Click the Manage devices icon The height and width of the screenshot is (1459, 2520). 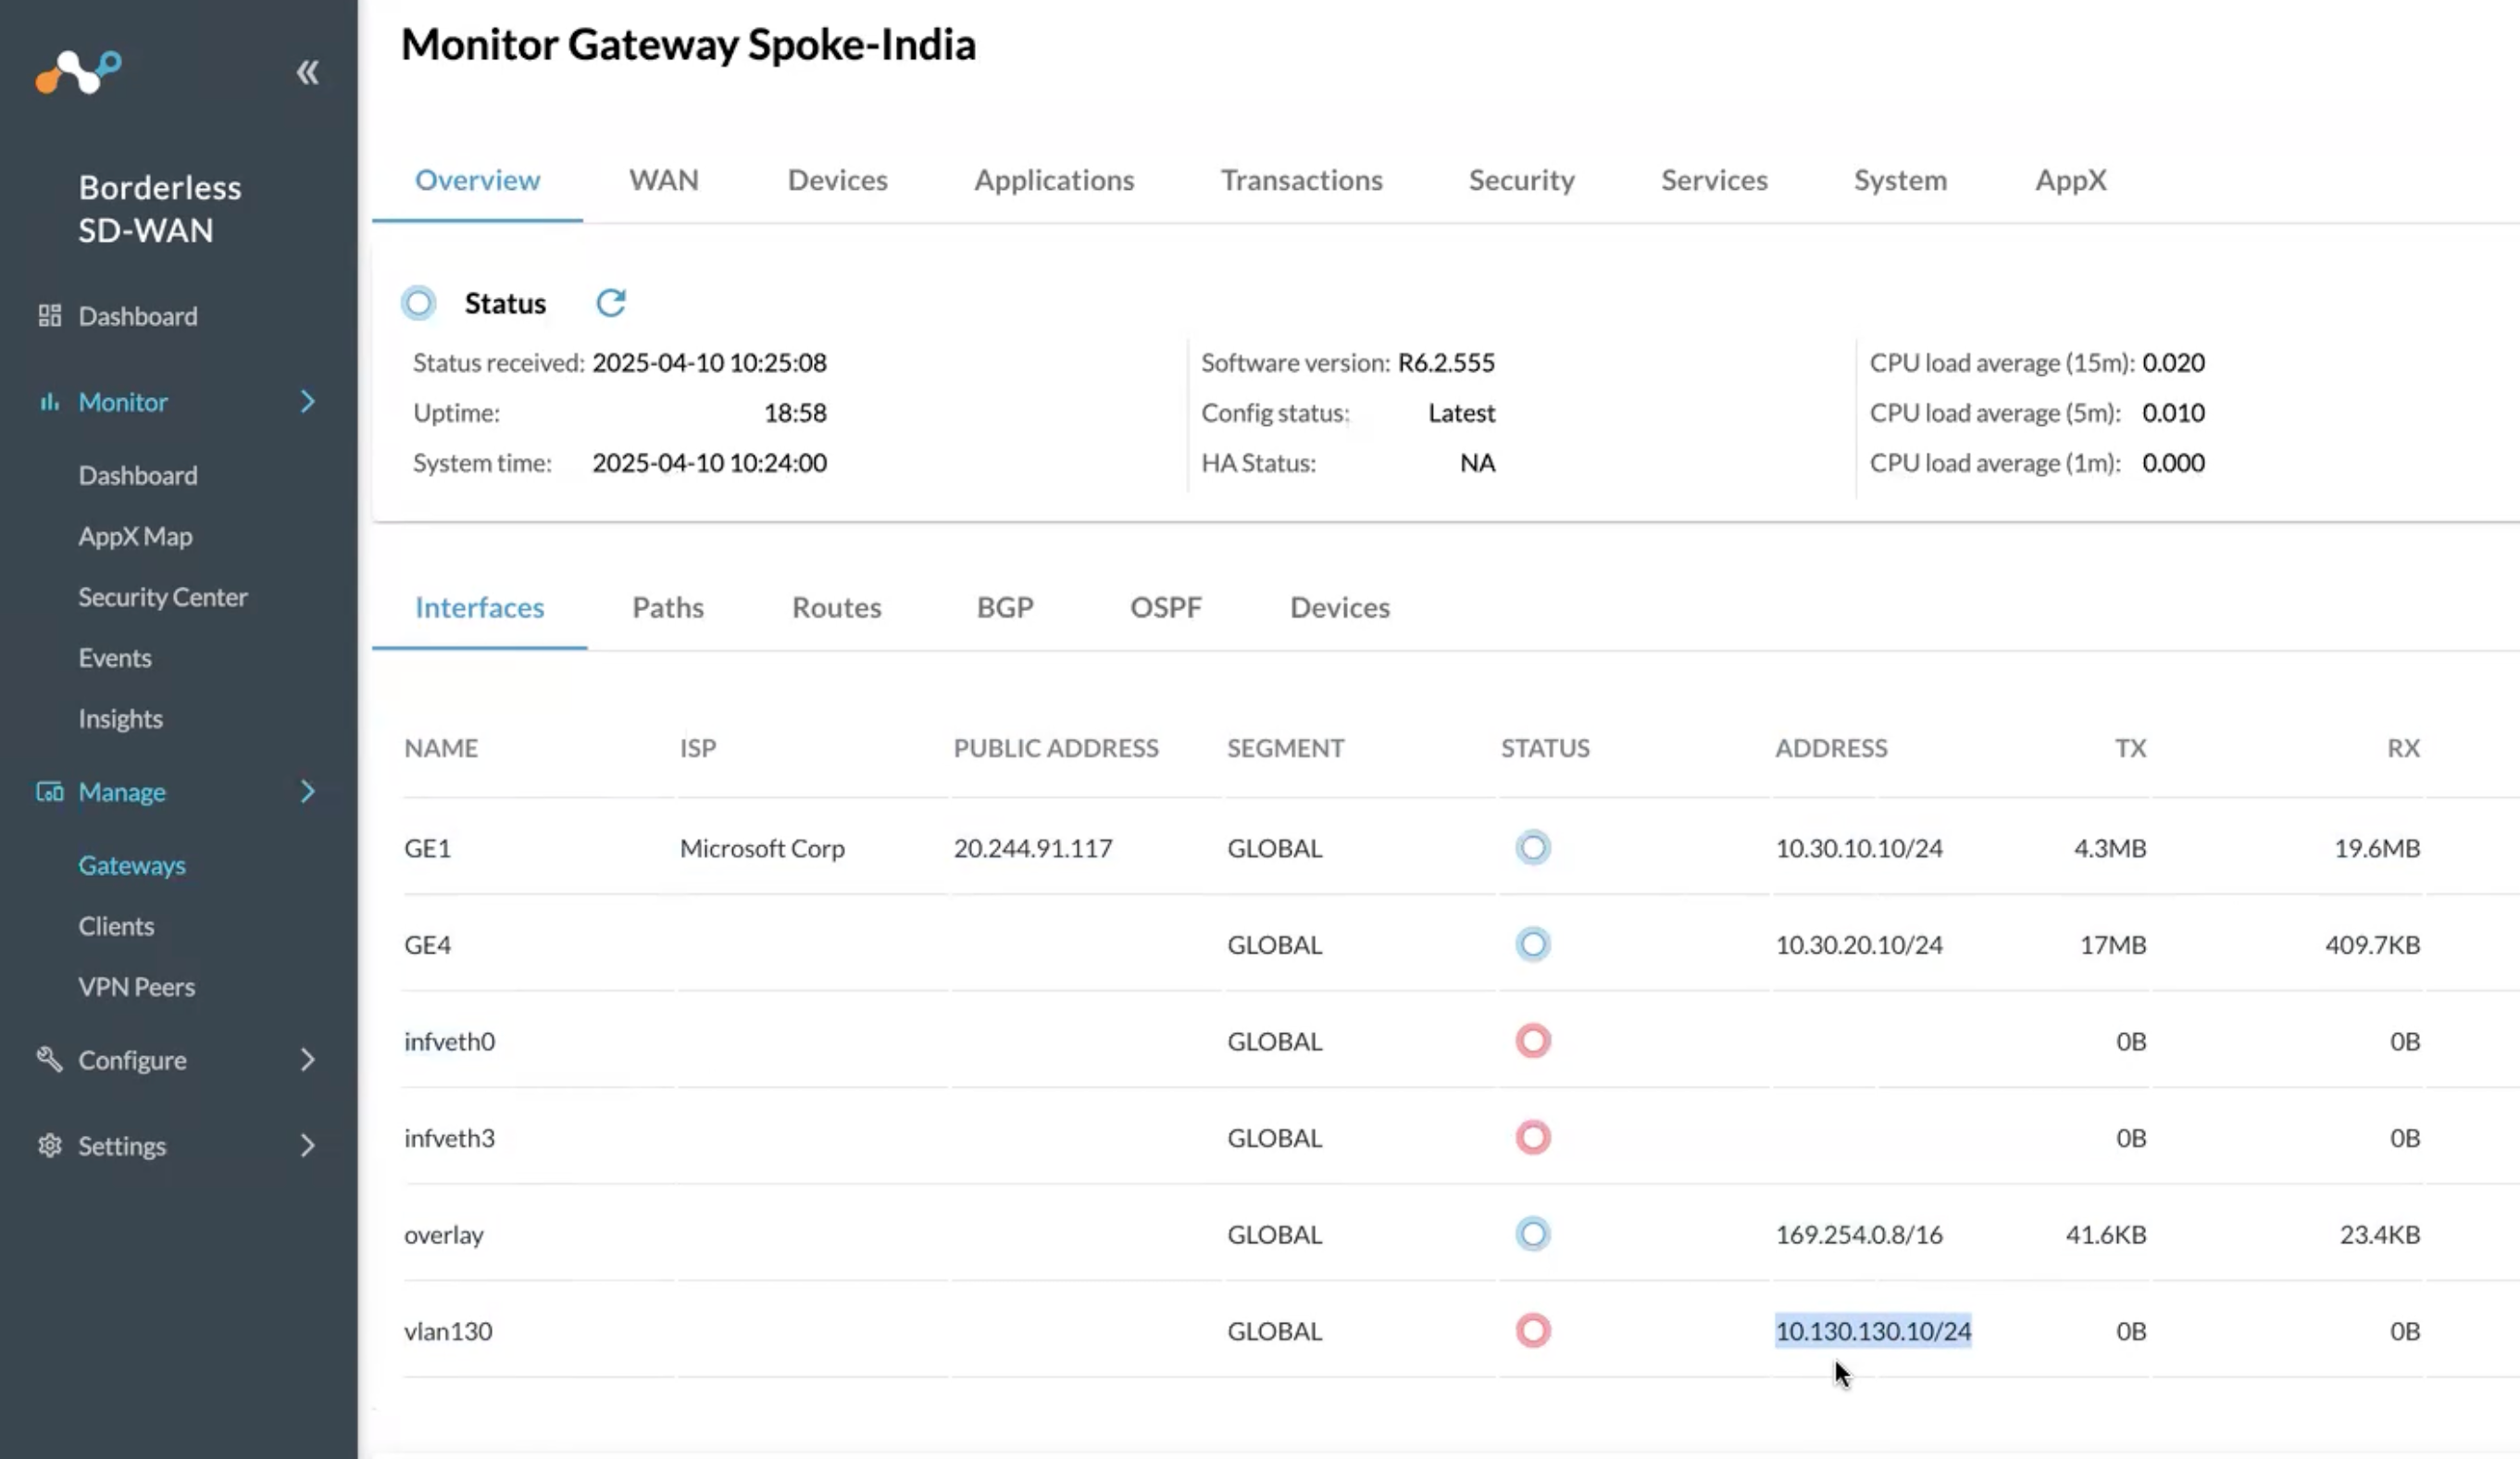49,792
